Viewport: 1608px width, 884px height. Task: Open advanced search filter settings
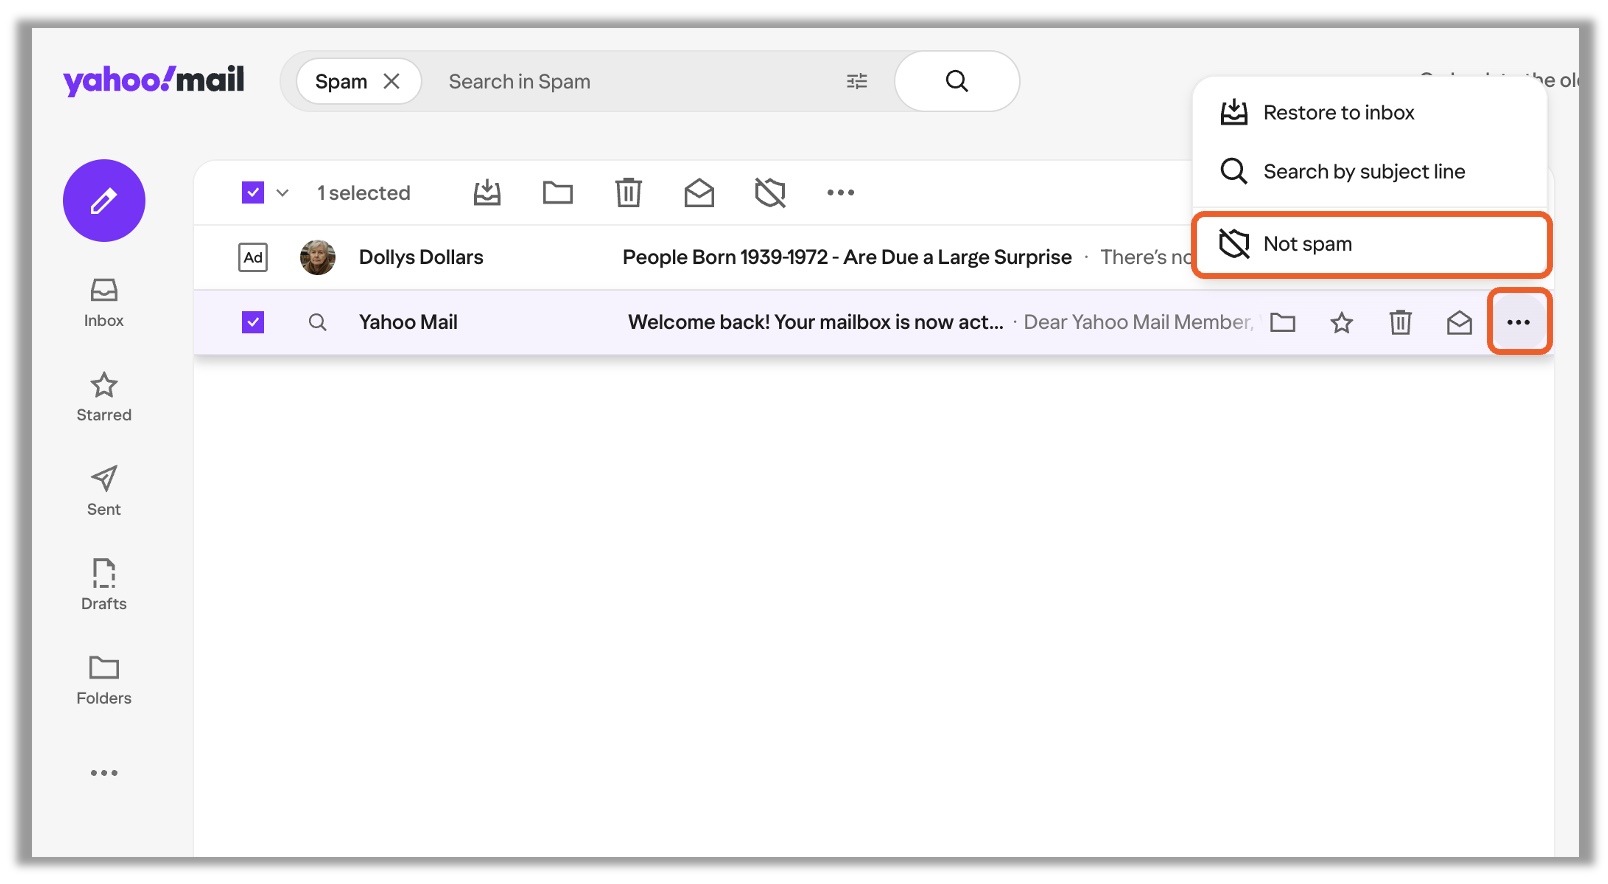pyautogui.click(x=857, y=81)
